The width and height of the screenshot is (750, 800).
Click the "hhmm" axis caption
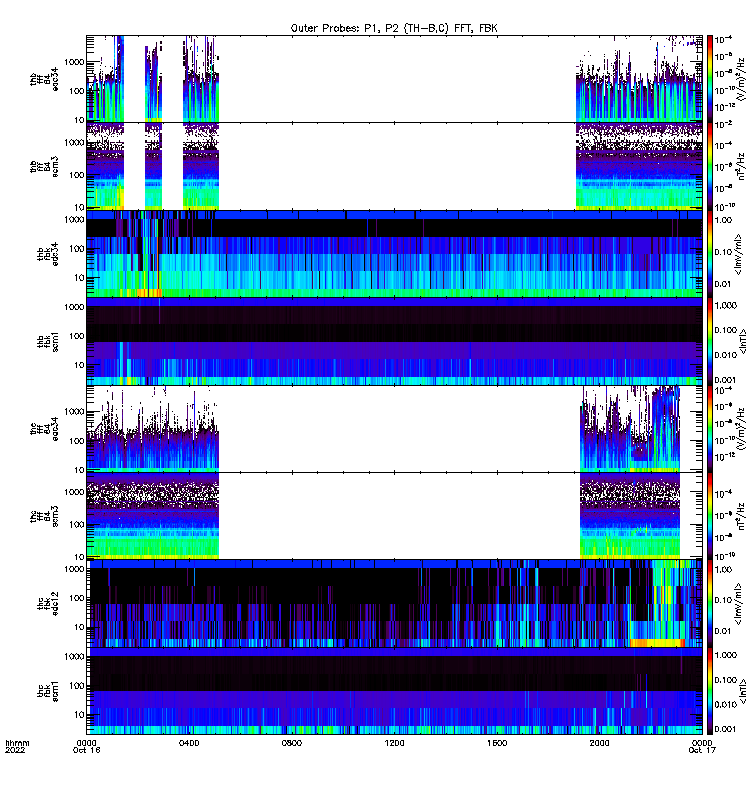coord(18,743)
